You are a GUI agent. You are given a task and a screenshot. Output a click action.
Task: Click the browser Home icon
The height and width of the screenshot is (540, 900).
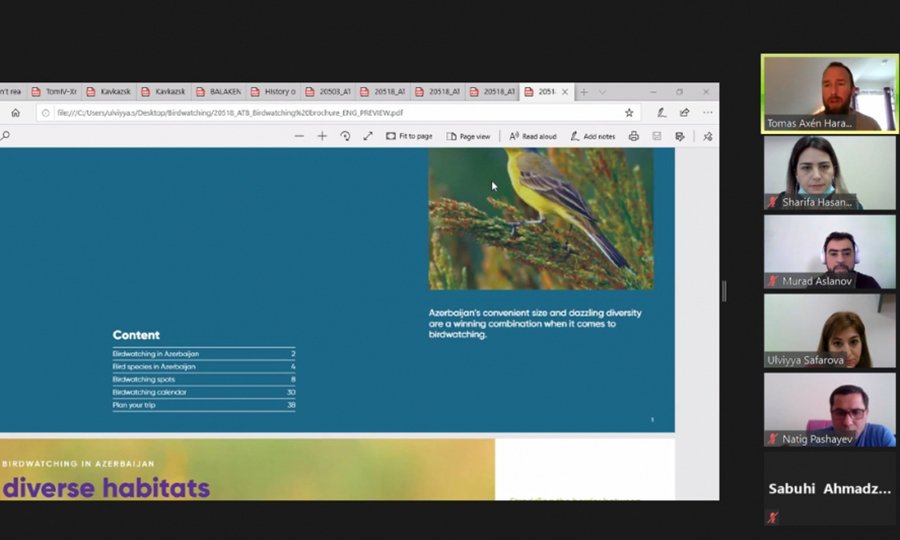pyautogui.click(x=15, y=113)
